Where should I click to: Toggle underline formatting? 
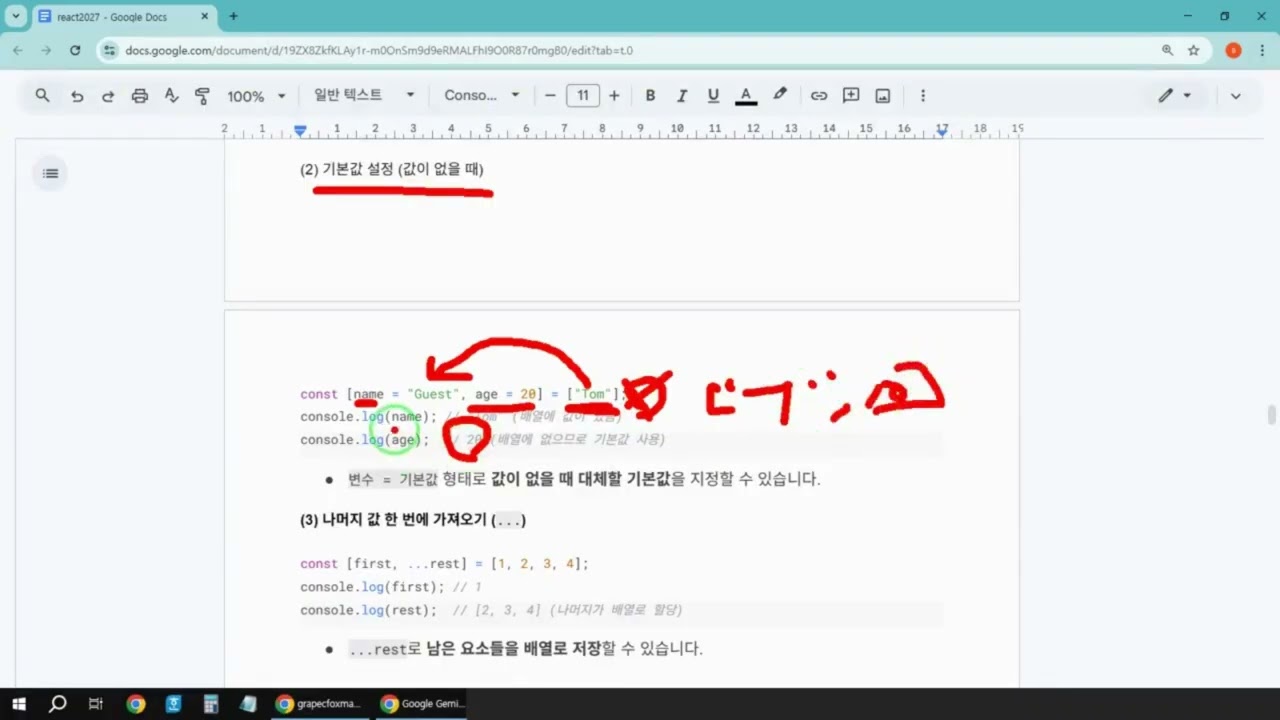pos(713,96)
